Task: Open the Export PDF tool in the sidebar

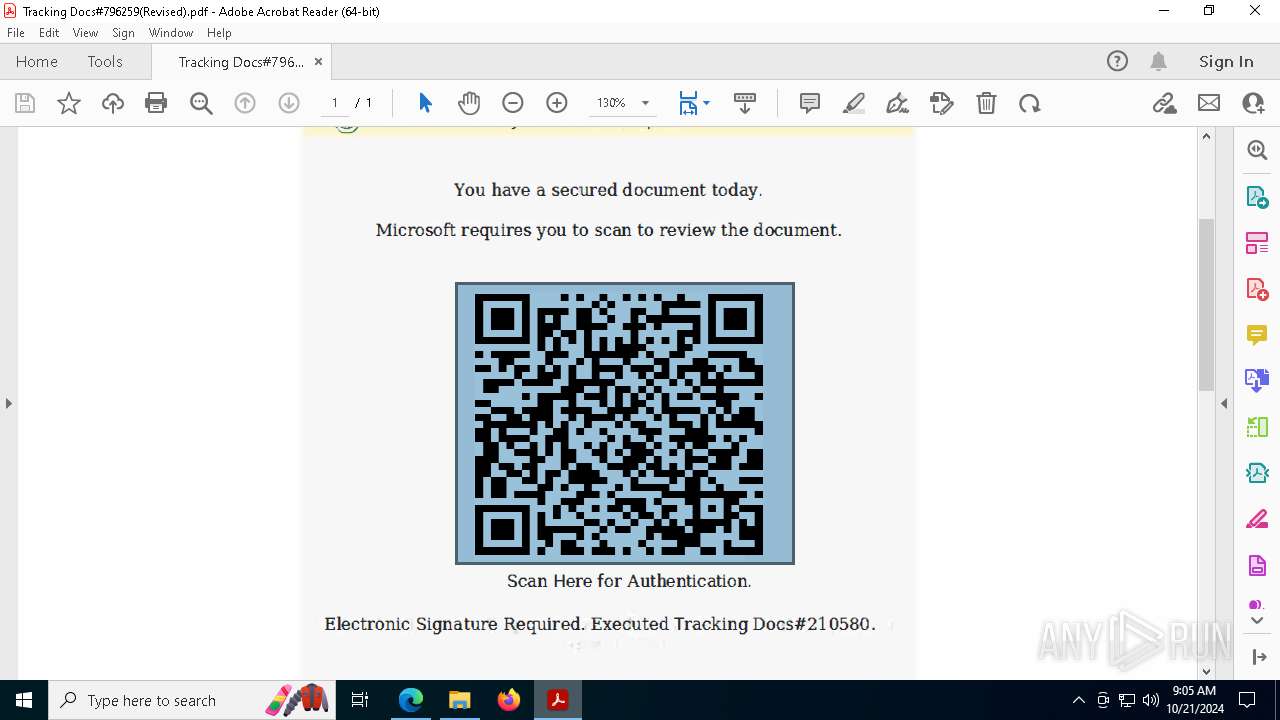Action: (x=1257, y=197)
